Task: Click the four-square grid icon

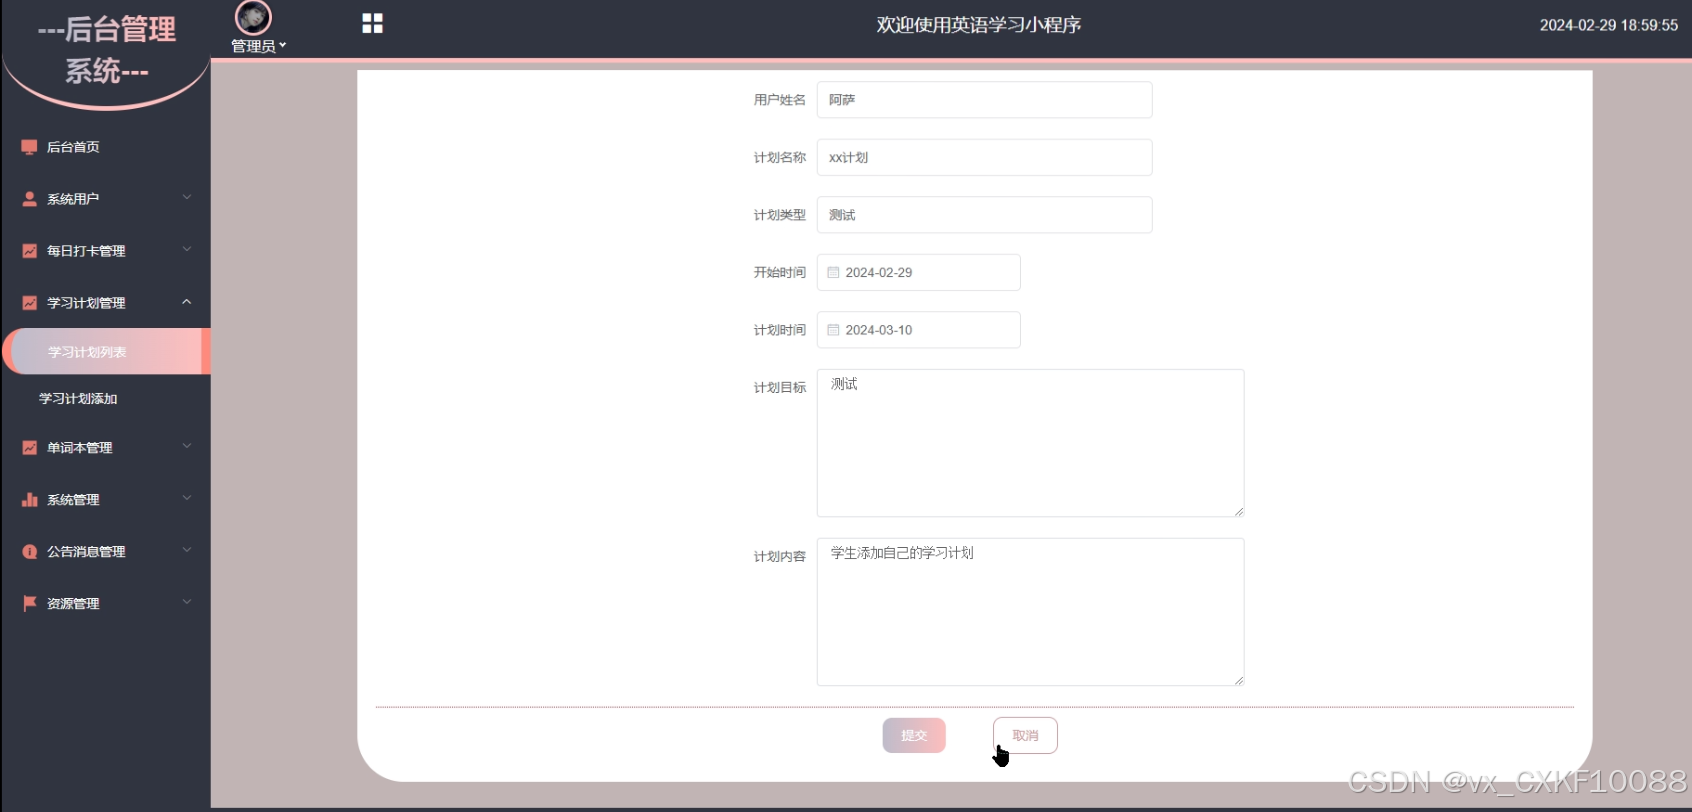Action: click(372, 23)
